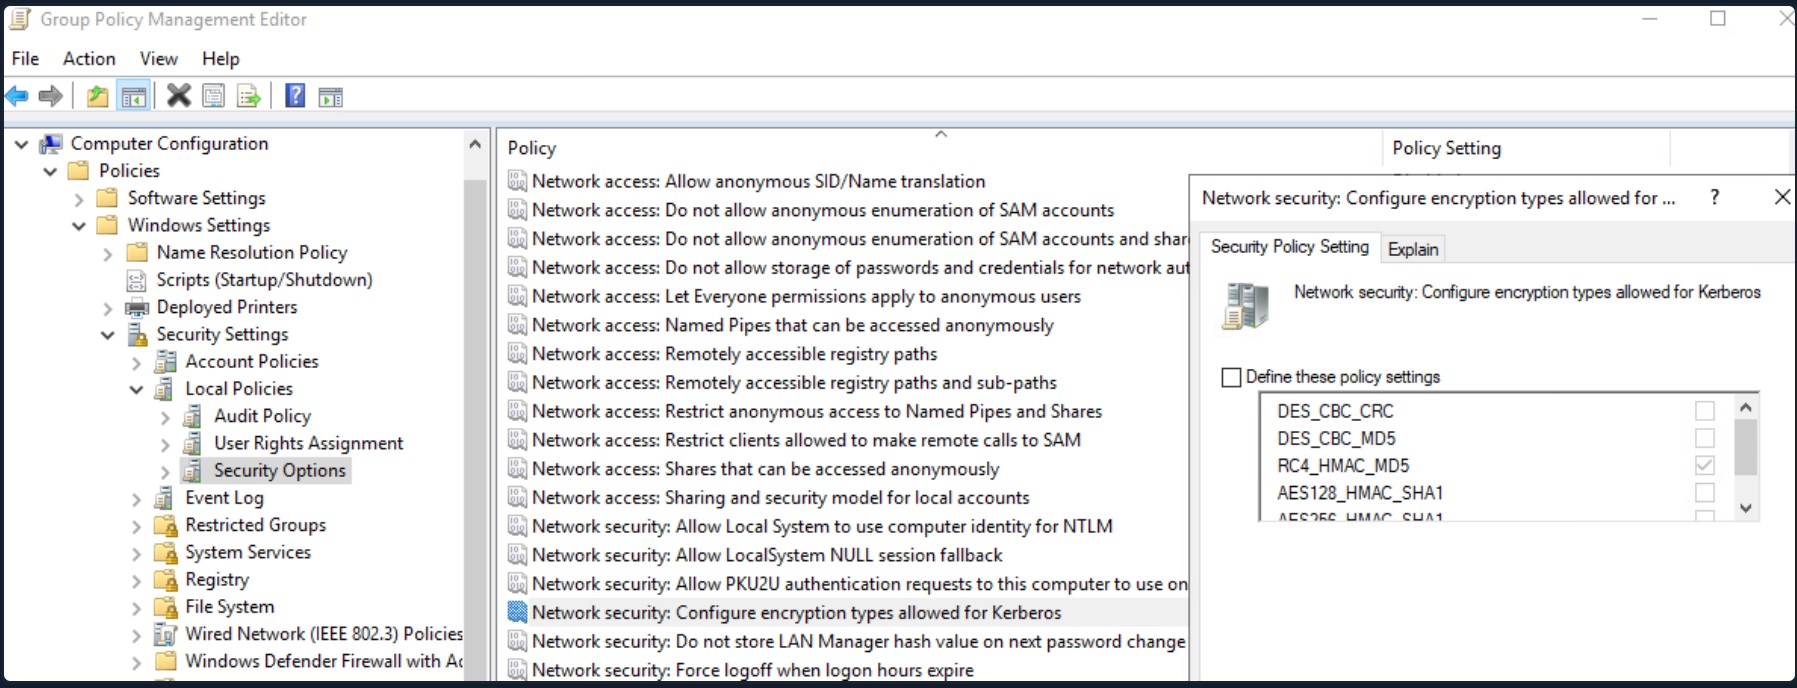1797x688 pixels.
Task: Click the Delete X toolbar icon
Action: [179, 96]
